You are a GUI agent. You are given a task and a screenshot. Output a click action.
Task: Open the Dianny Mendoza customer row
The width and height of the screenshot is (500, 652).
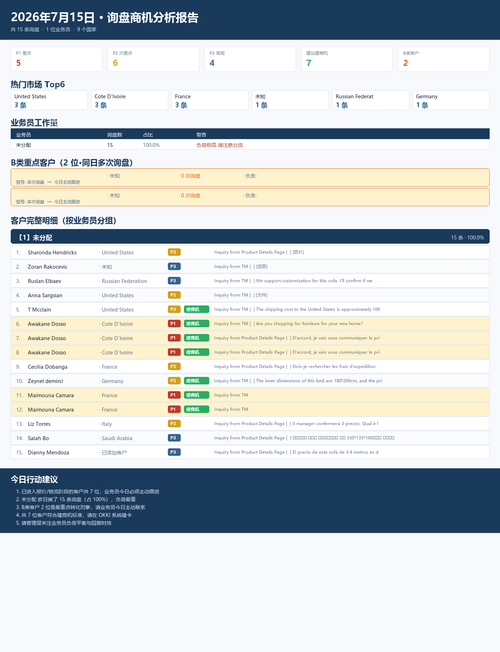pyautogui.click(x=250, y=452)
